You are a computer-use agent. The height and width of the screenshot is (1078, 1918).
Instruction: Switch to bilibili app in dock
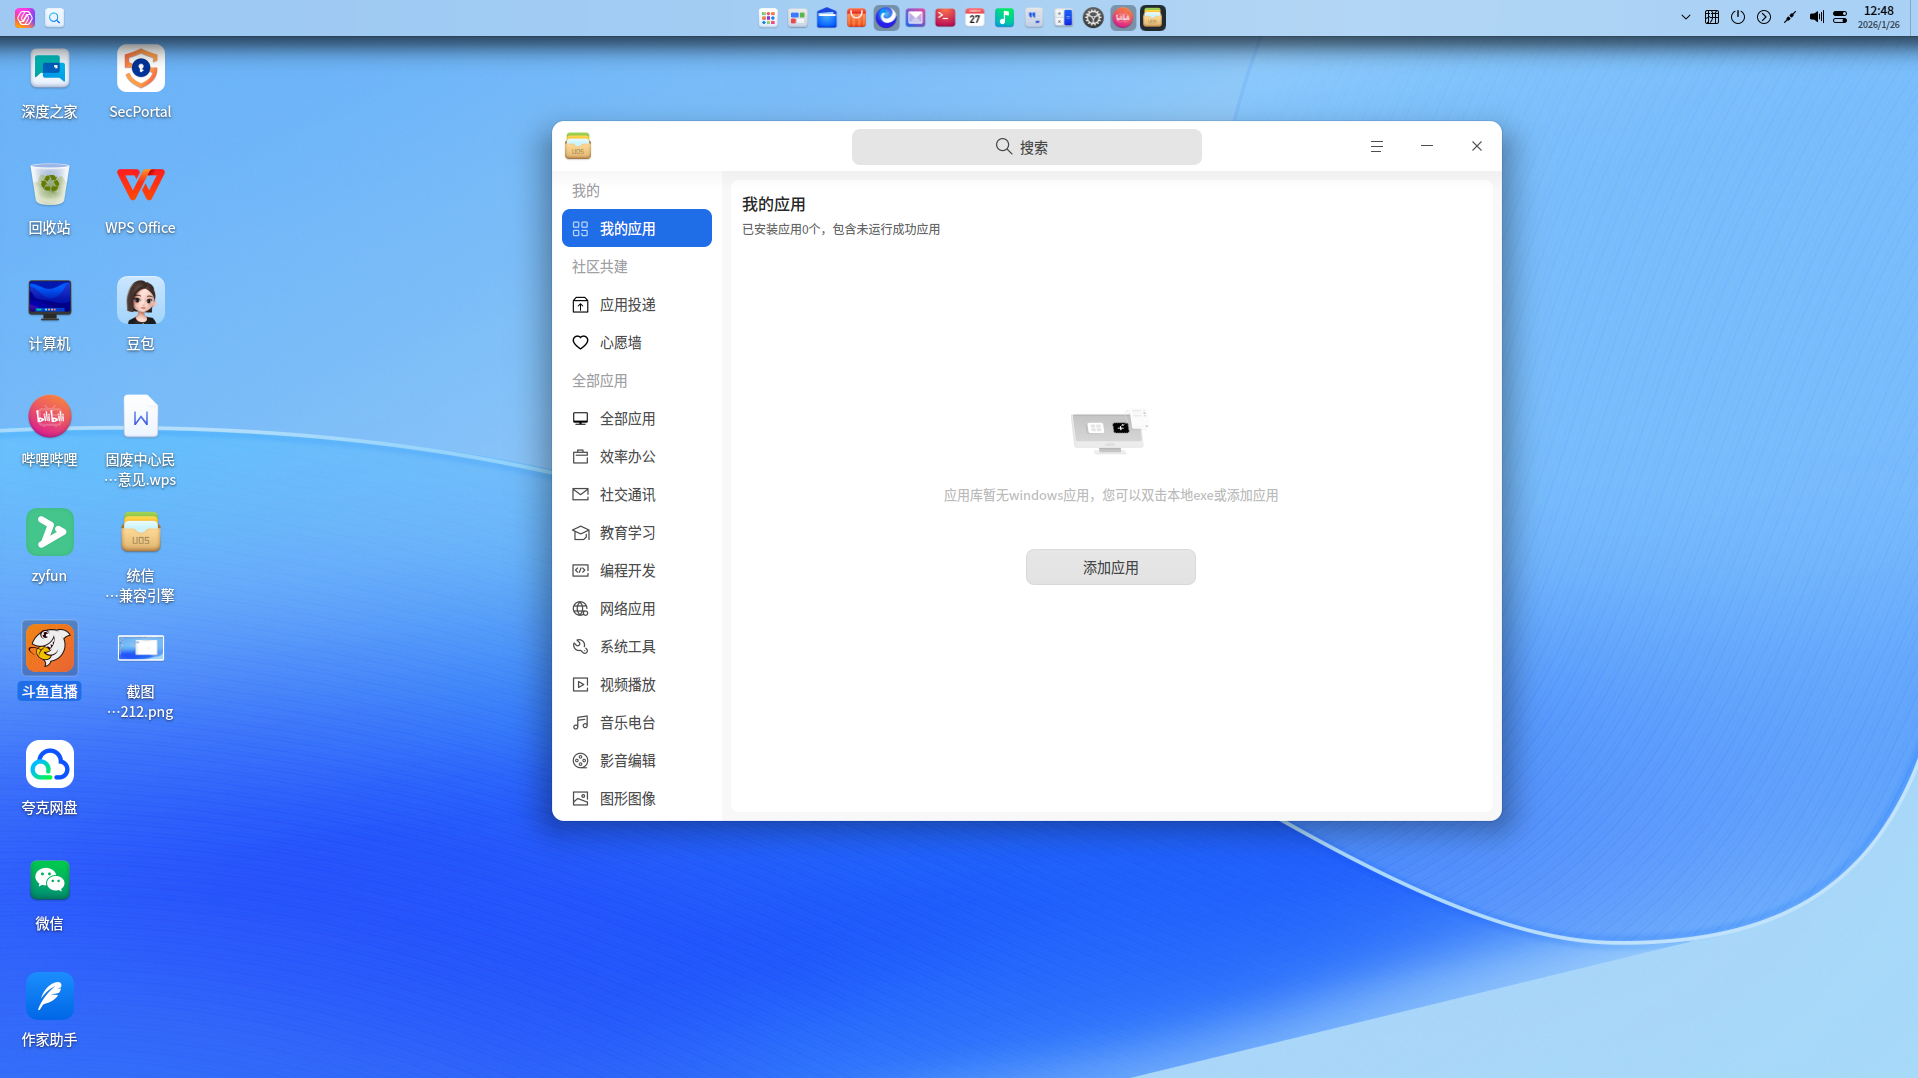(x=1123, y=18)
